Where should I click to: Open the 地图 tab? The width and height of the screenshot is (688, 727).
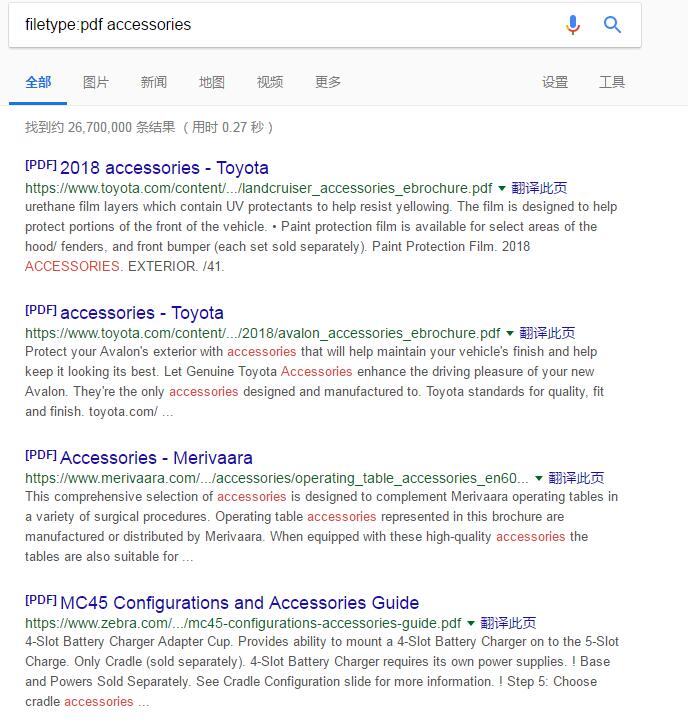pos(212,83)
